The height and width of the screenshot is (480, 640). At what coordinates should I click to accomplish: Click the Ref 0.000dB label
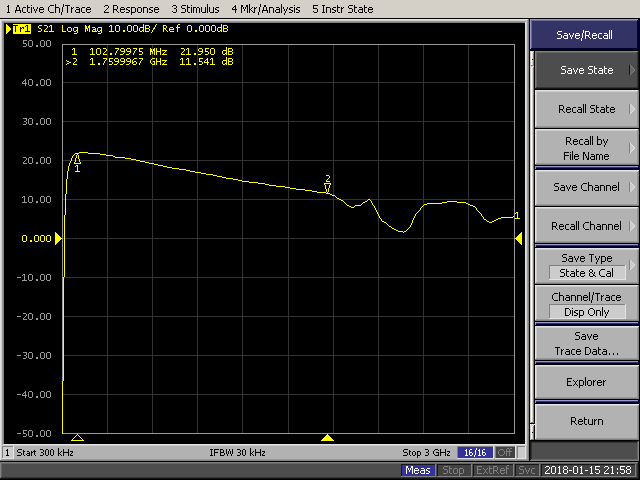(x=195, y=29)
